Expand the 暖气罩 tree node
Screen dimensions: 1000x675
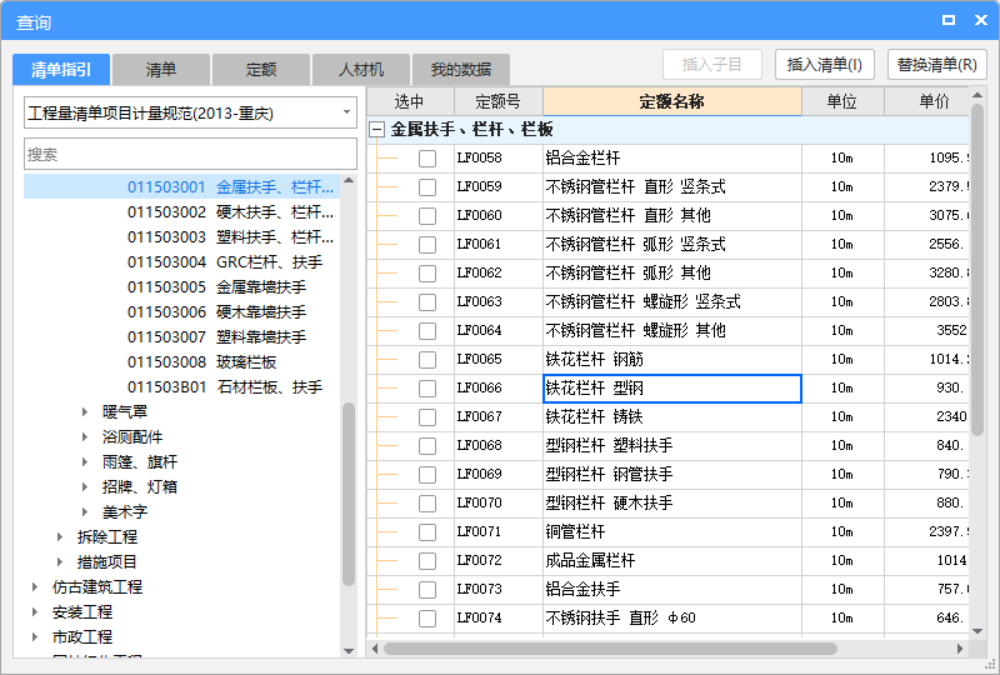pos(85,412)
